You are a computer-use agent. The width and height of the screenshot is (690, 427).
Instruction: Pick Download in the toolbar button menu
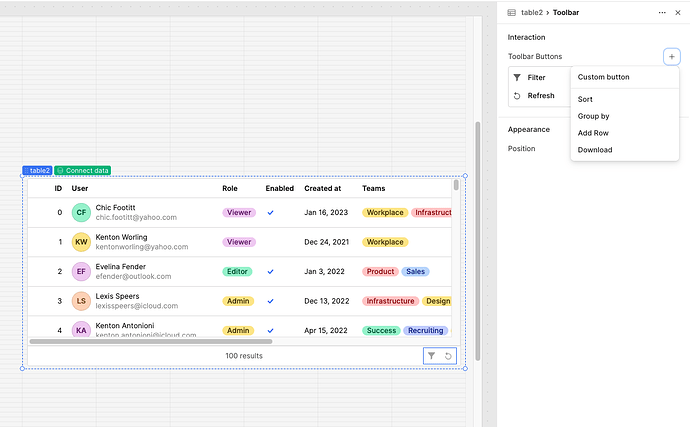(595, 150)
